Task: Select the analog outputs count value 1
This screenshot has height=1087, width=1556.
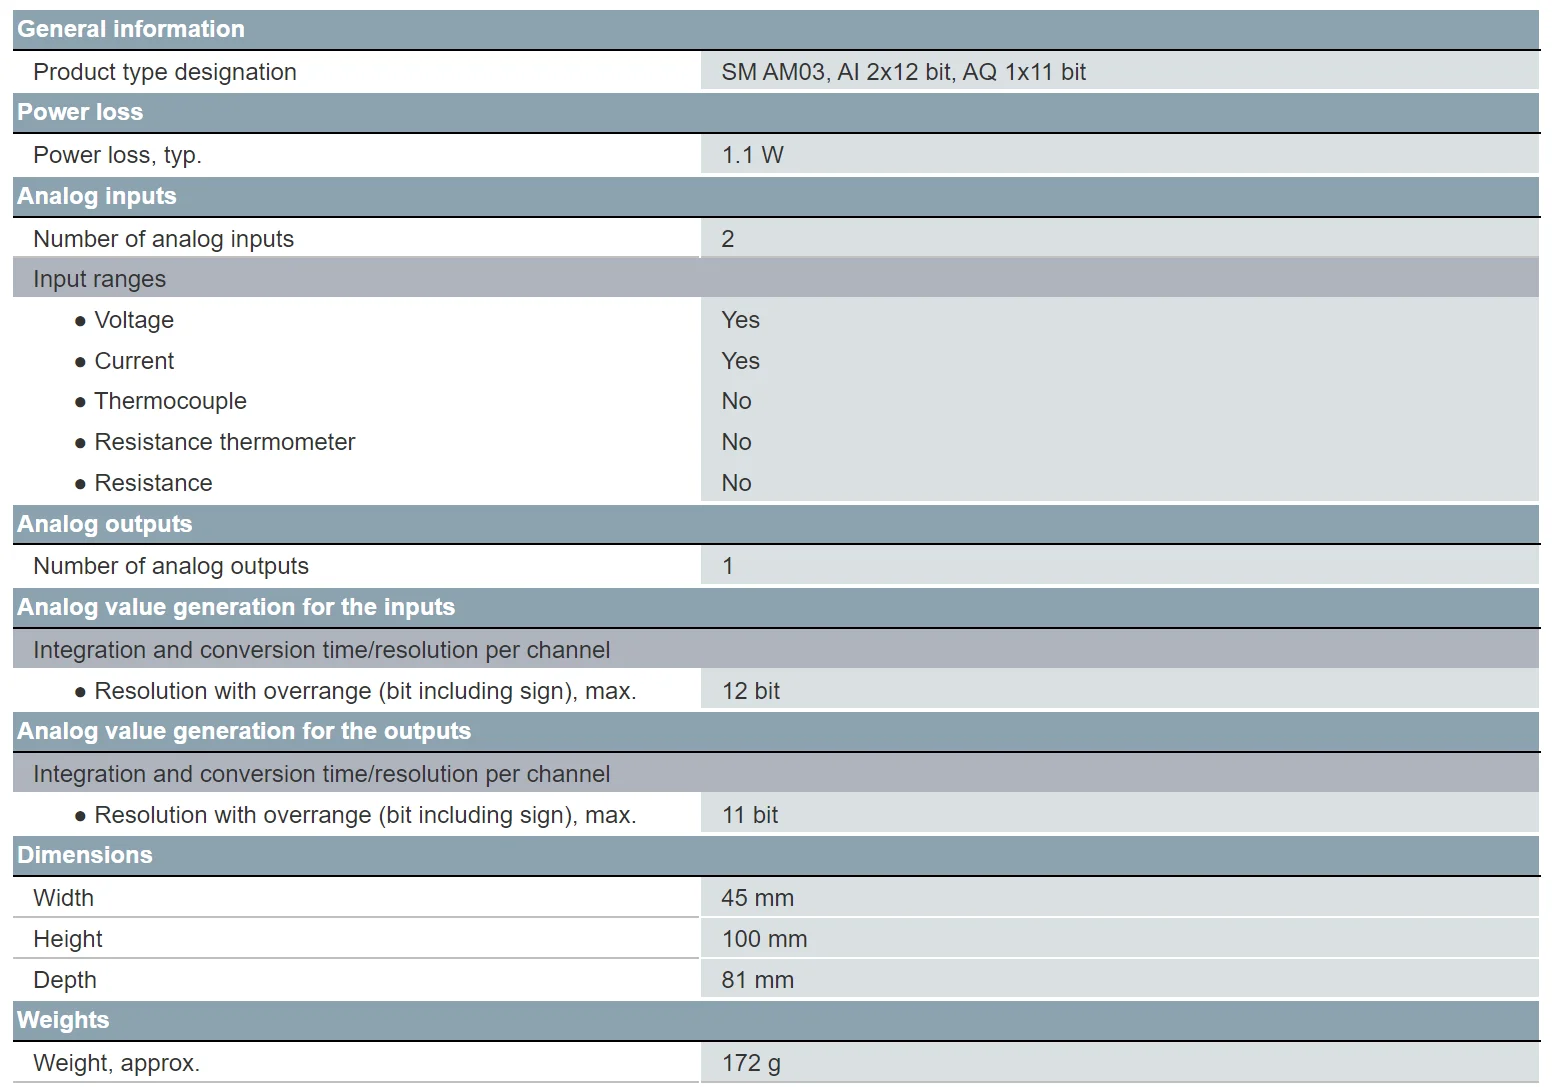Action: 728,566
